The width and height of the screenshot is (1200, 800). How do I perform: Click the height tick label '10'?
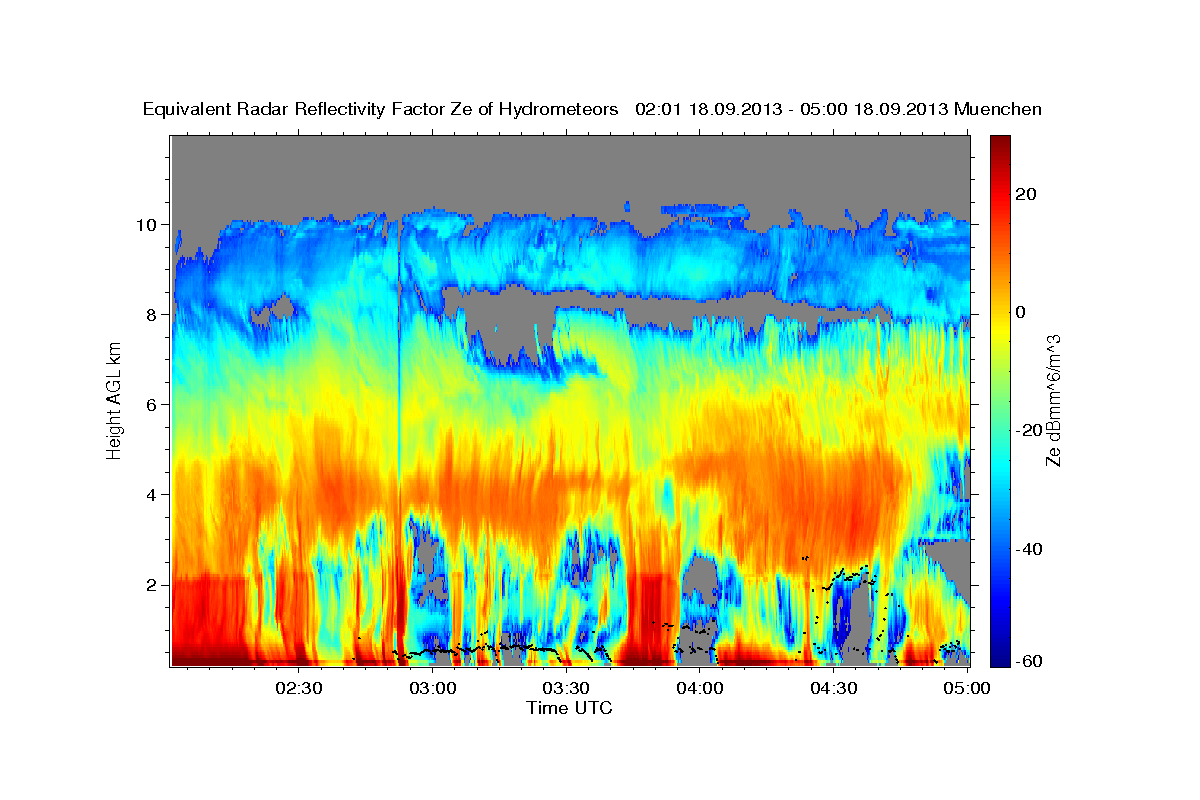tap(145, 224)
